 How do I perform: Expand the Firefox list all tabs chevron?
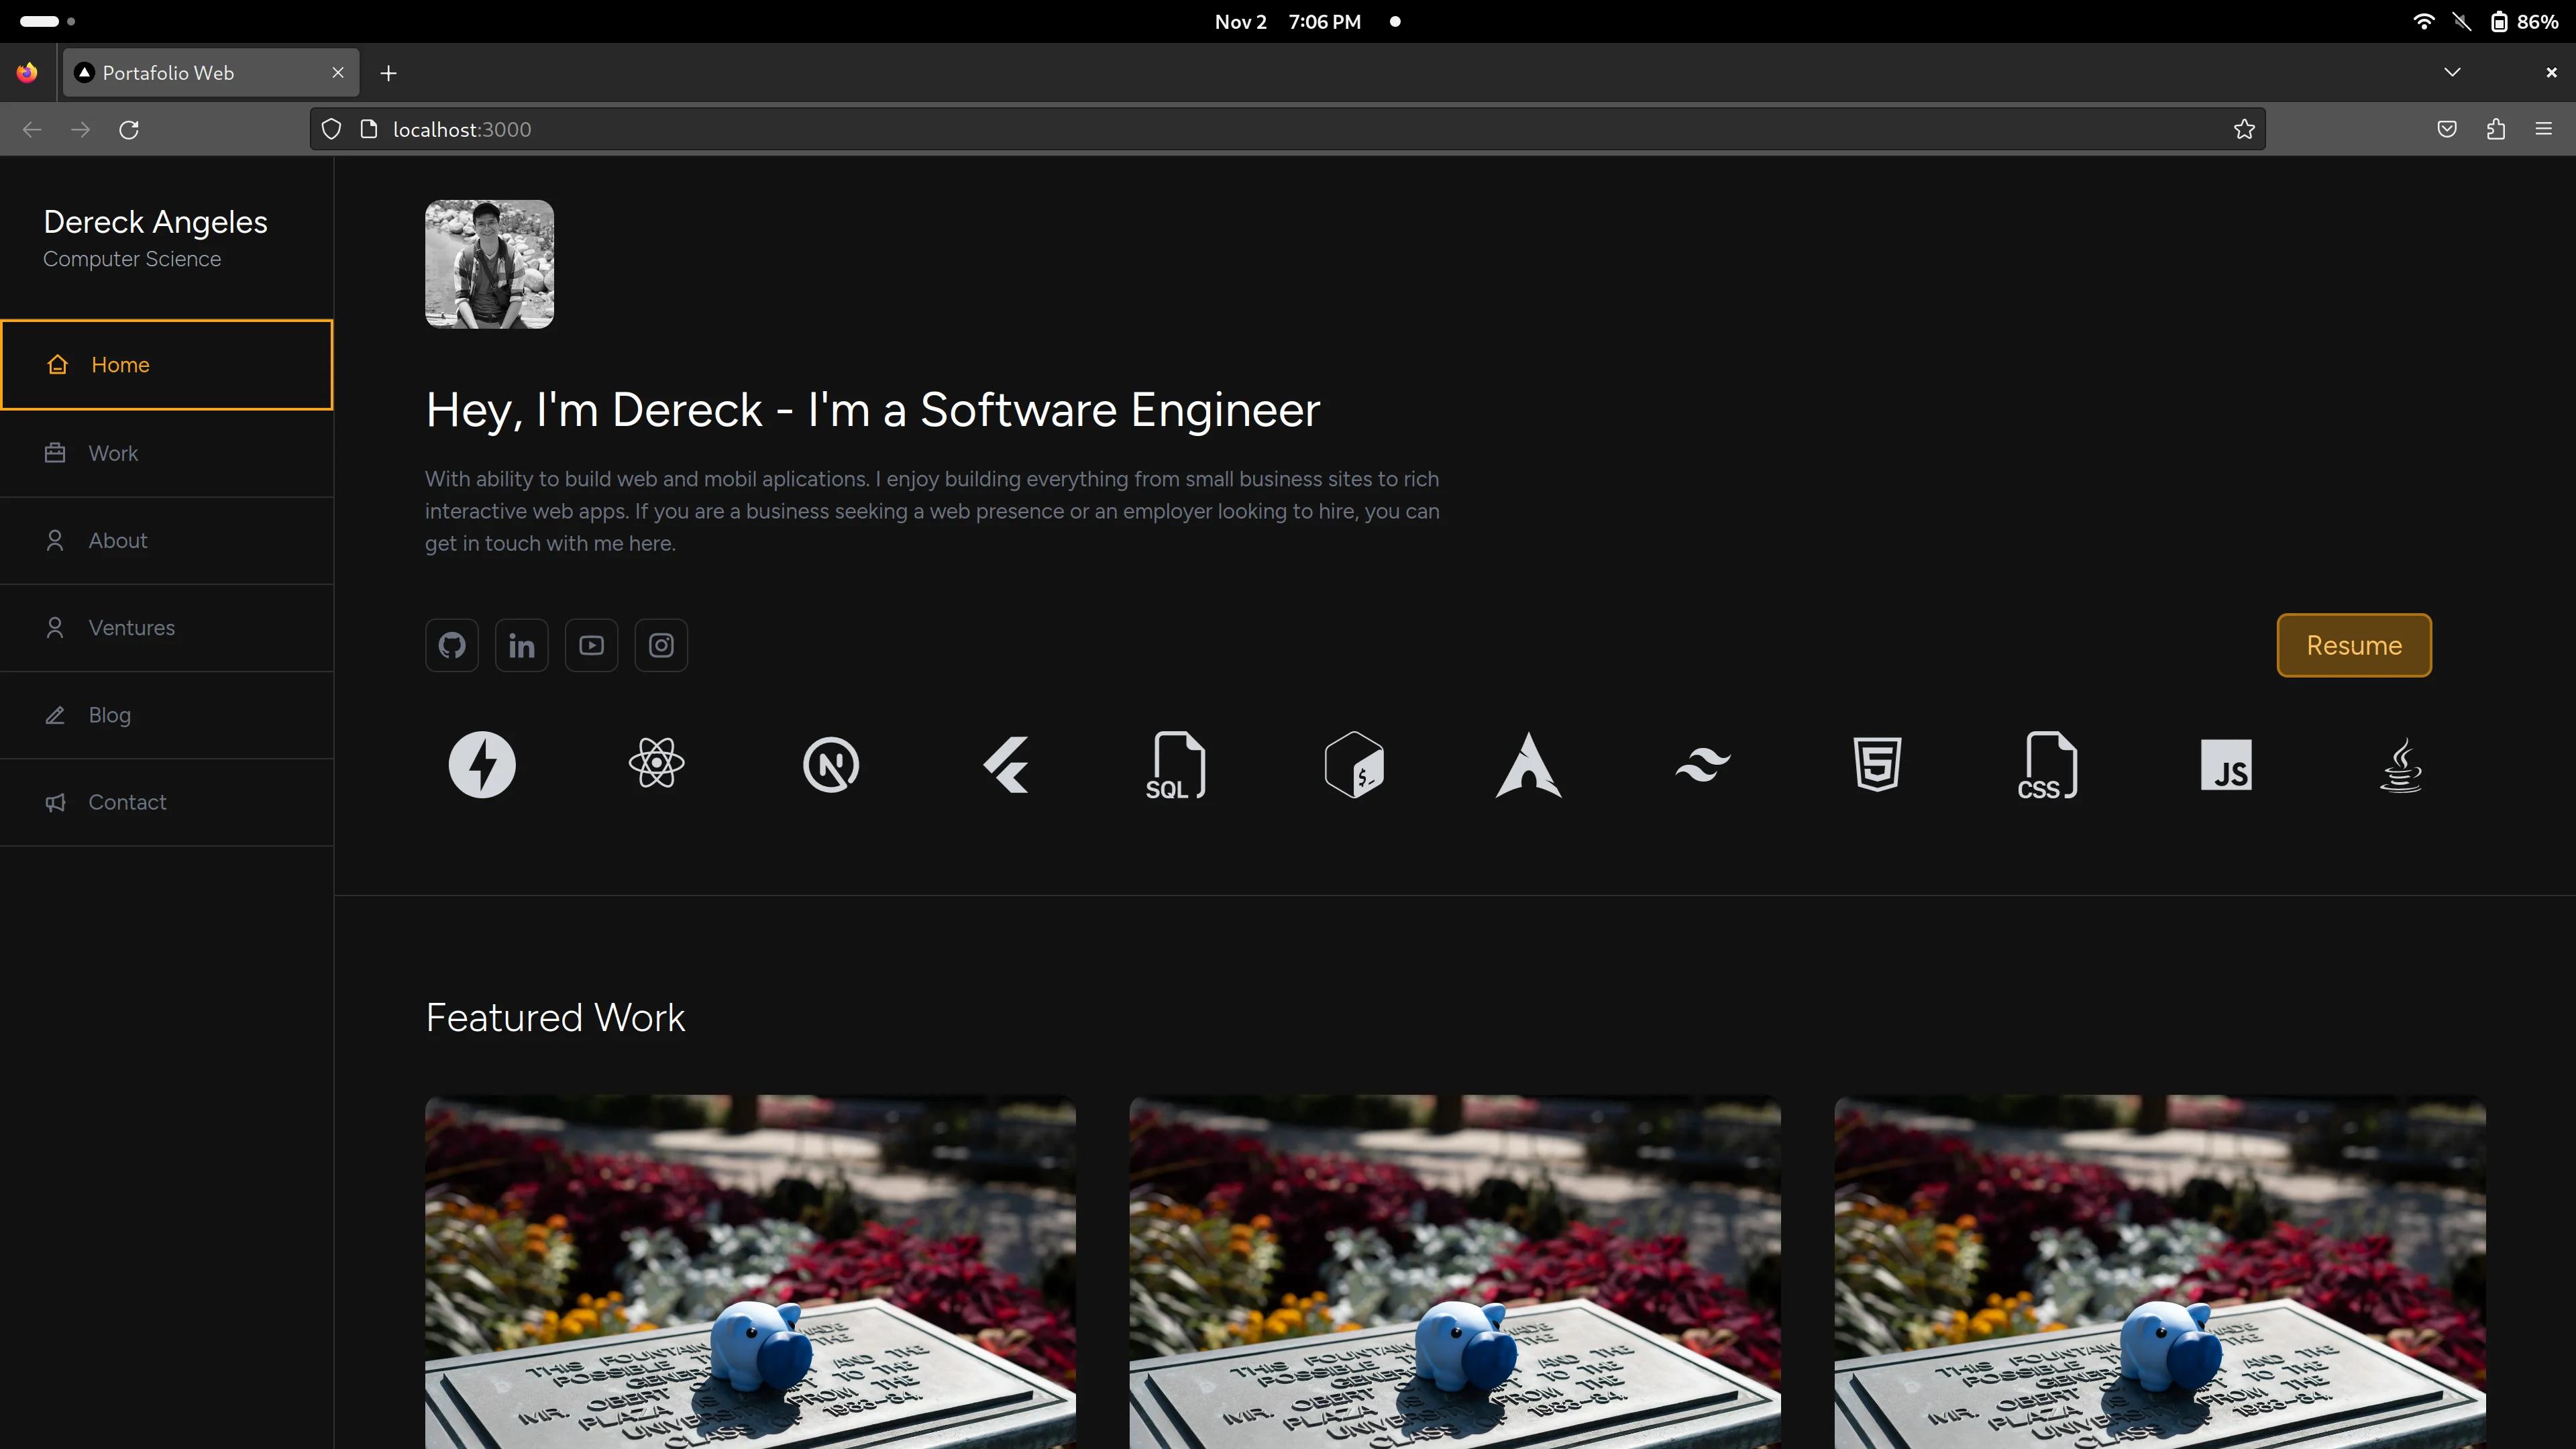pos(2452,72)
